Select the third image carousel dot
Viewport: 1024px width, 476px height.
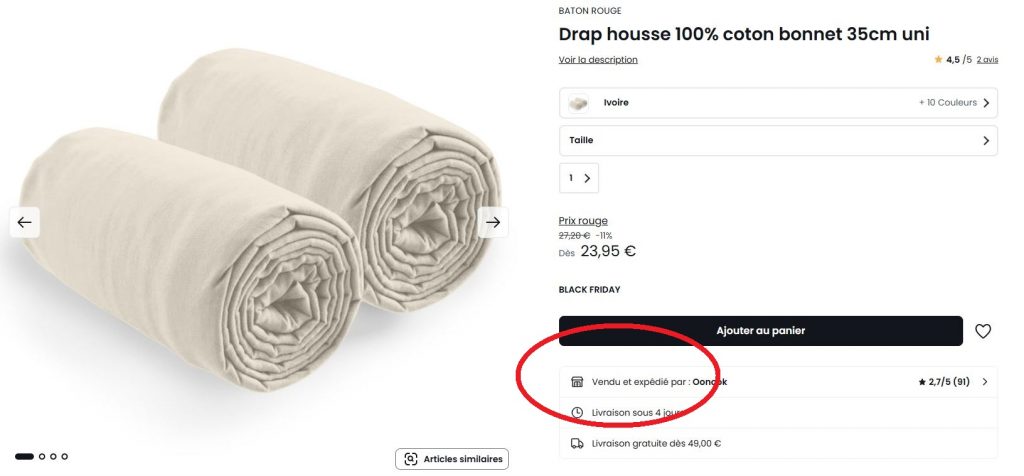tap(53, 456)
